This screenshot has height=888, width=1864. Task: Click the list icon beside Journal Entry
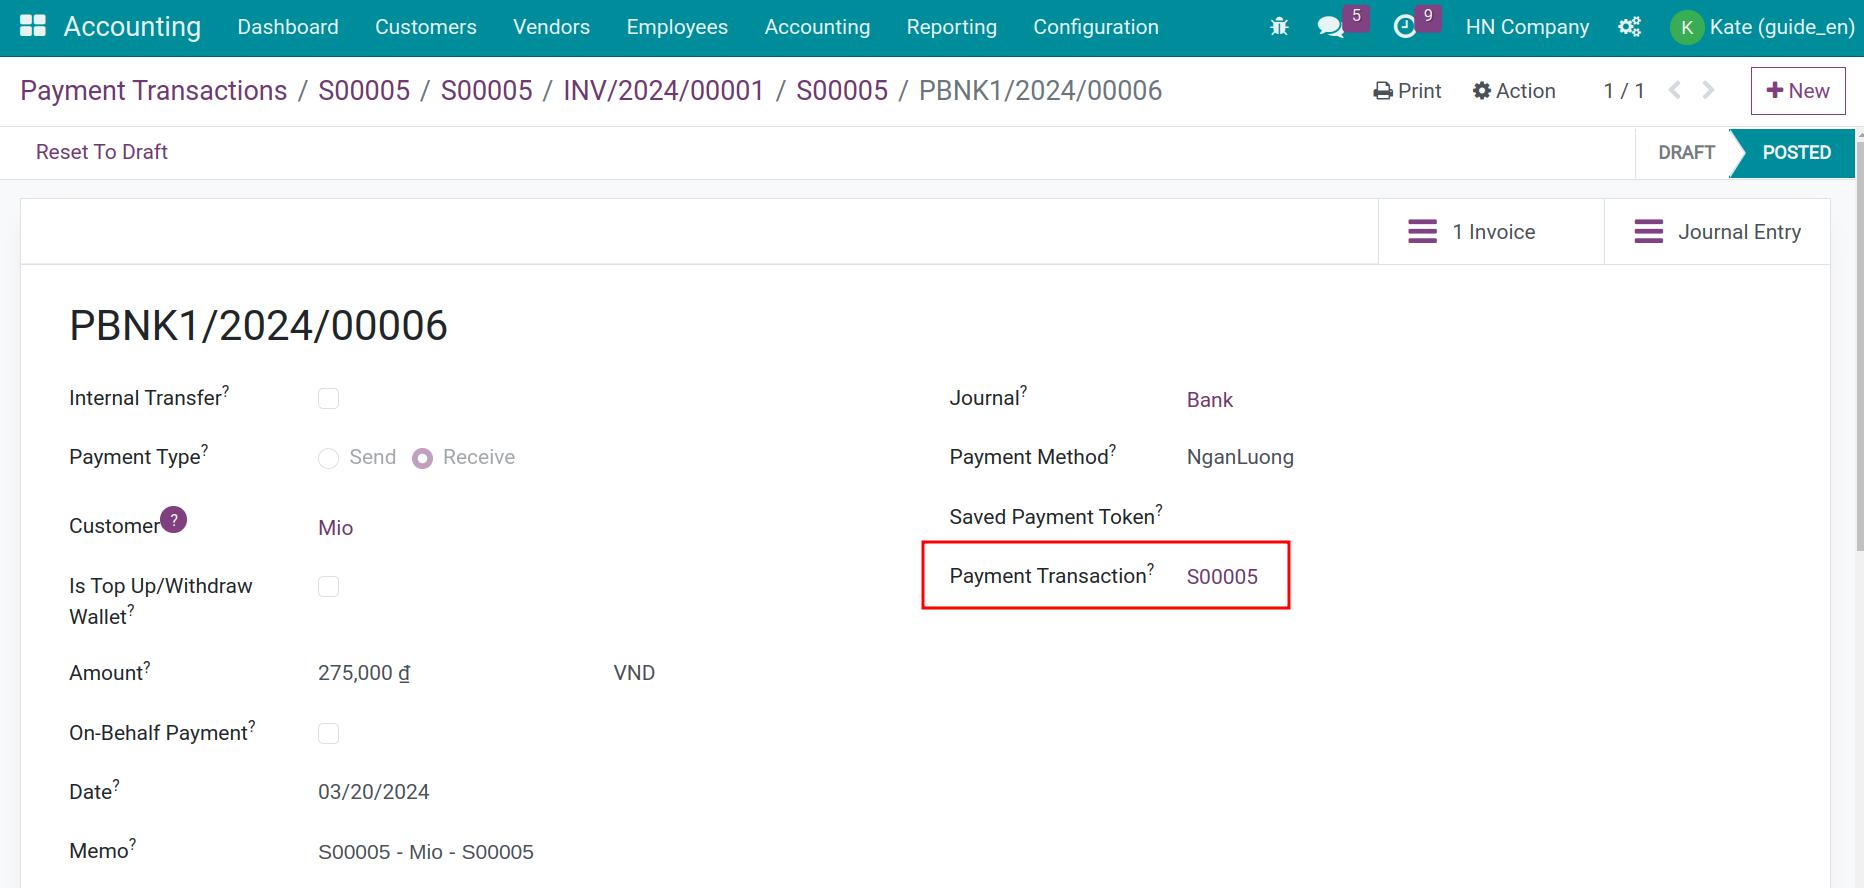click(x=1648, y=232)
